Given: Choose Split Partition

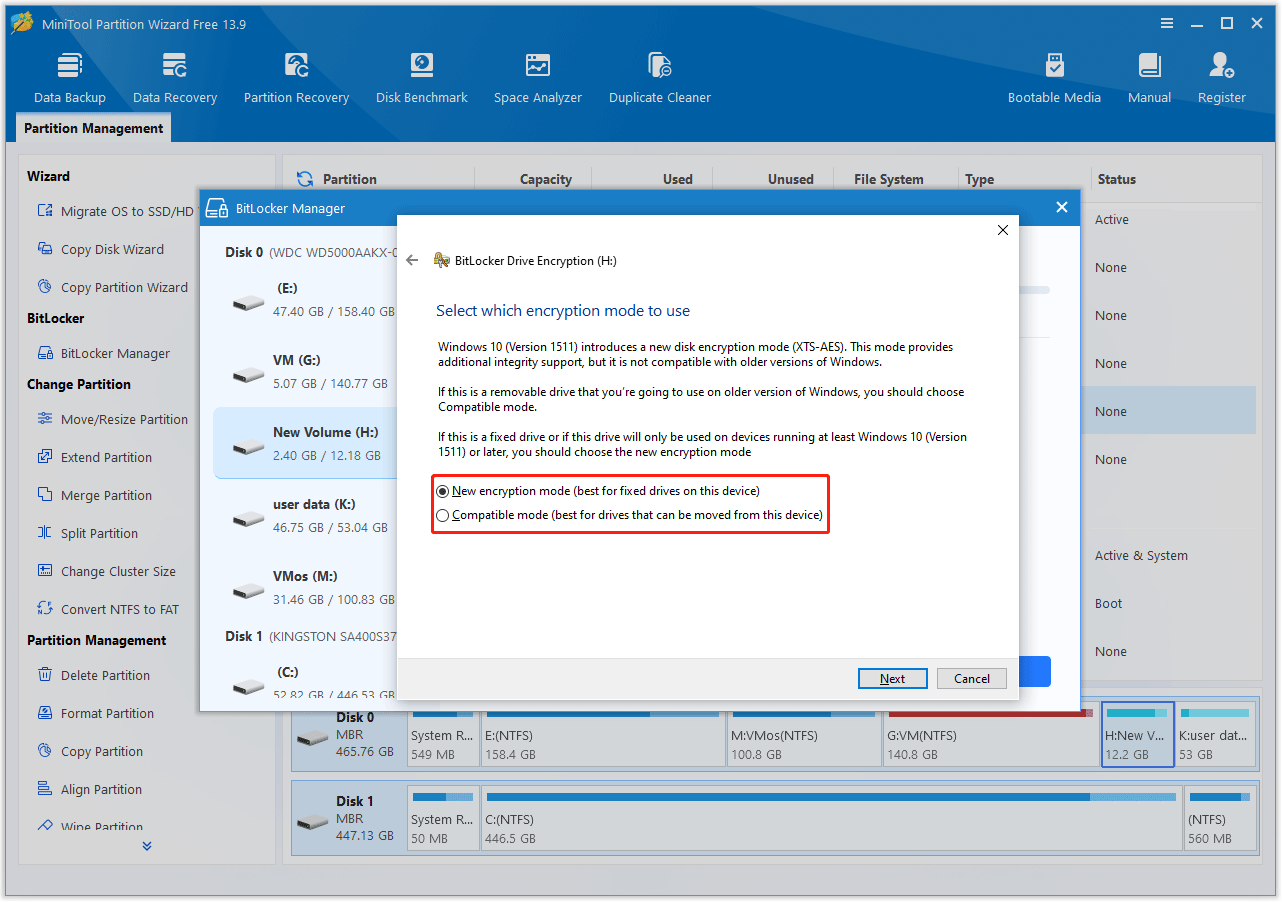Looking at the screenshot, I should click(x=87, y=533).
